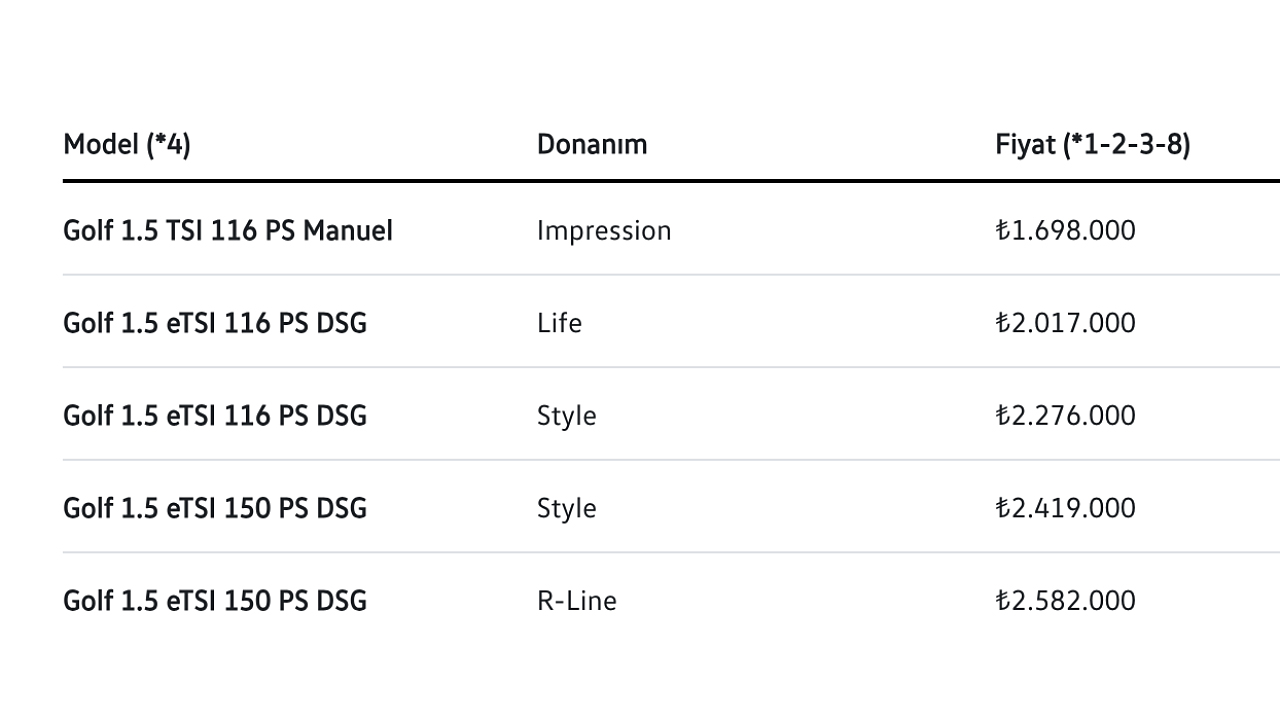Click the Model (*4) column header

point(127,145)
